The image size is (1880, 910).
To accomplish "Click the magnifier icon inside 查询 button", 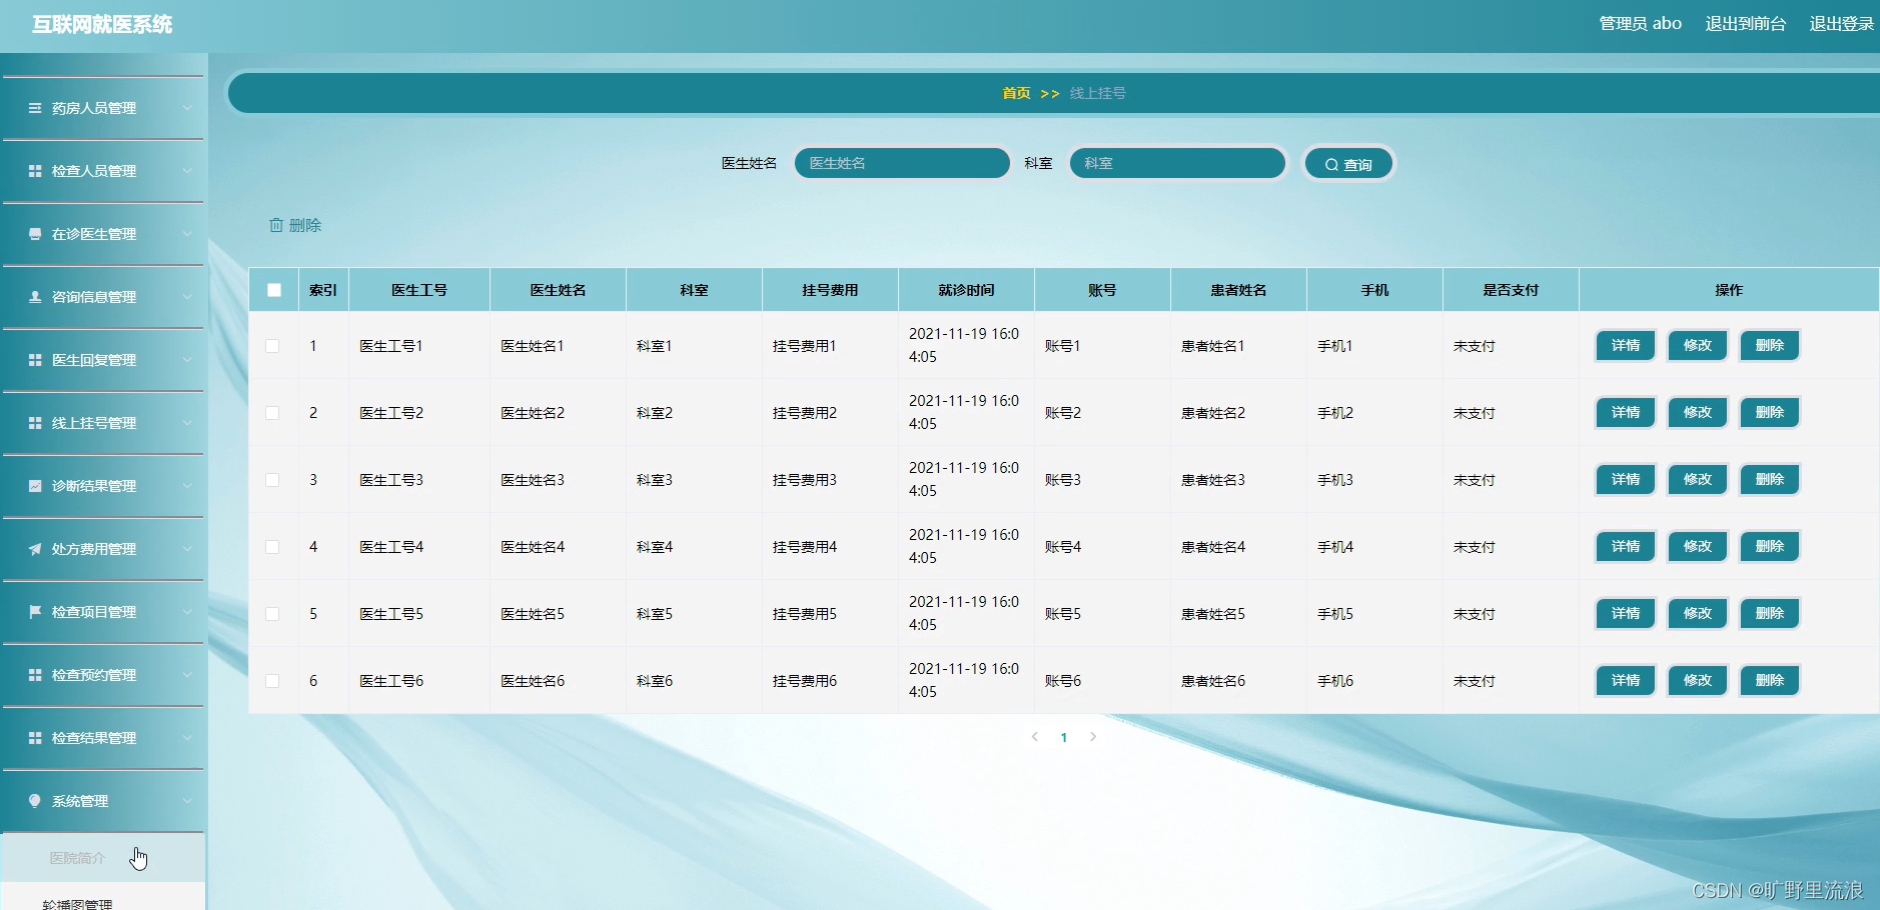I will click(1330, 163).
